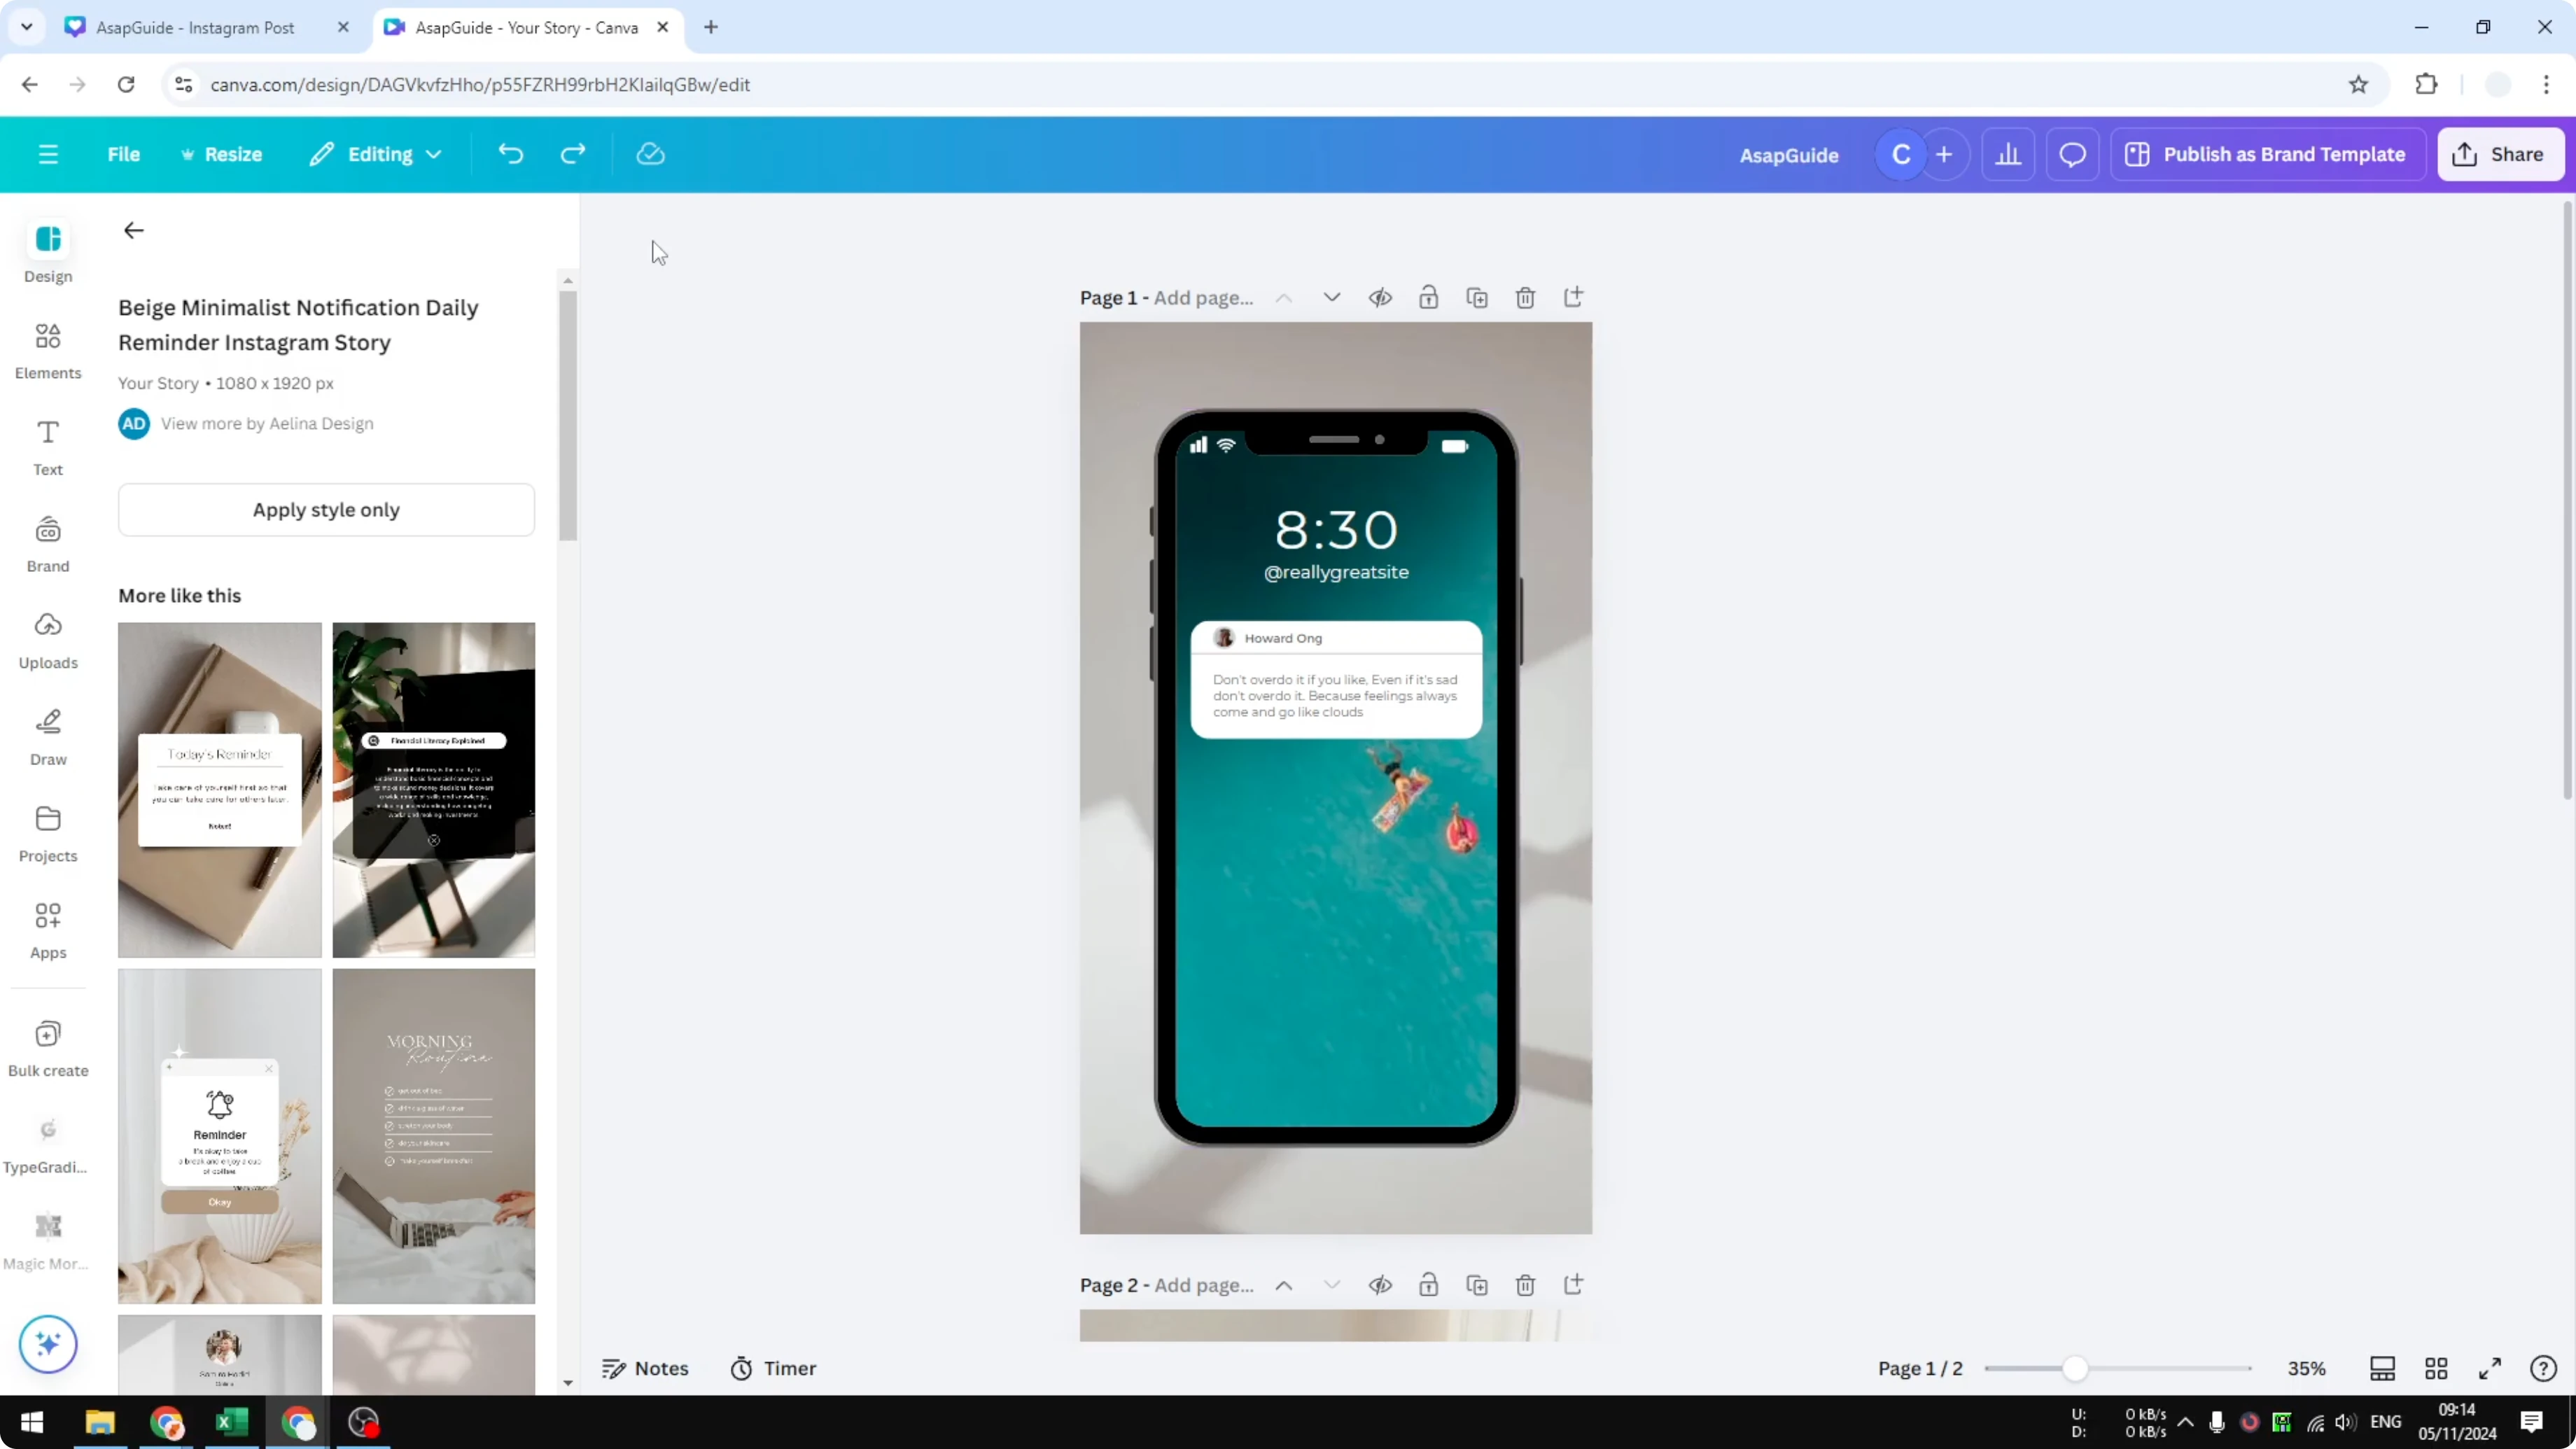Add a new page after Page 1
The width and height of the screenshot is (2576, 1449).
[1573, 298]
